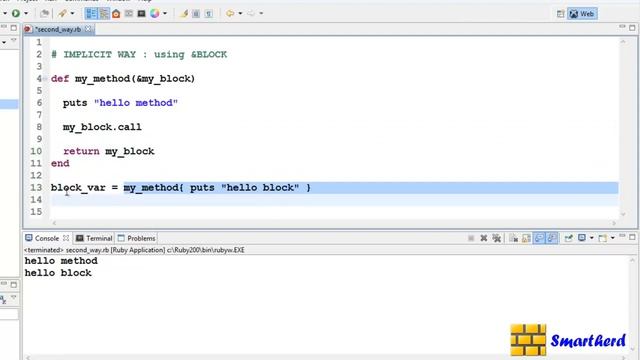Click the end keyword on line 11

60,163
